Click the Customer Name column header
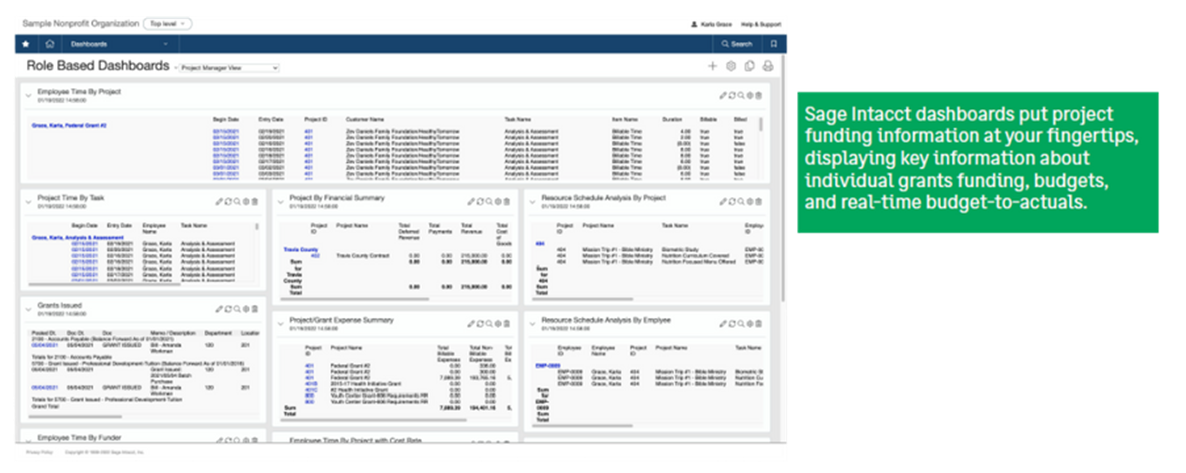Image resolution: width=1186 pixels, height=473 pixels. click(366, 119)
